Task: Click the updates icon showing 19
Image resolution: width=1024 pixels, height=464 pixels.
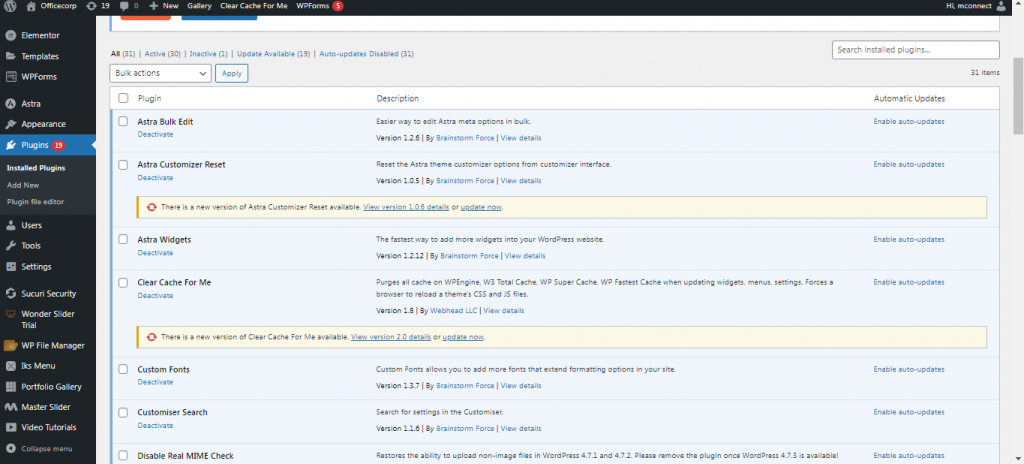Action: [93, 6]
